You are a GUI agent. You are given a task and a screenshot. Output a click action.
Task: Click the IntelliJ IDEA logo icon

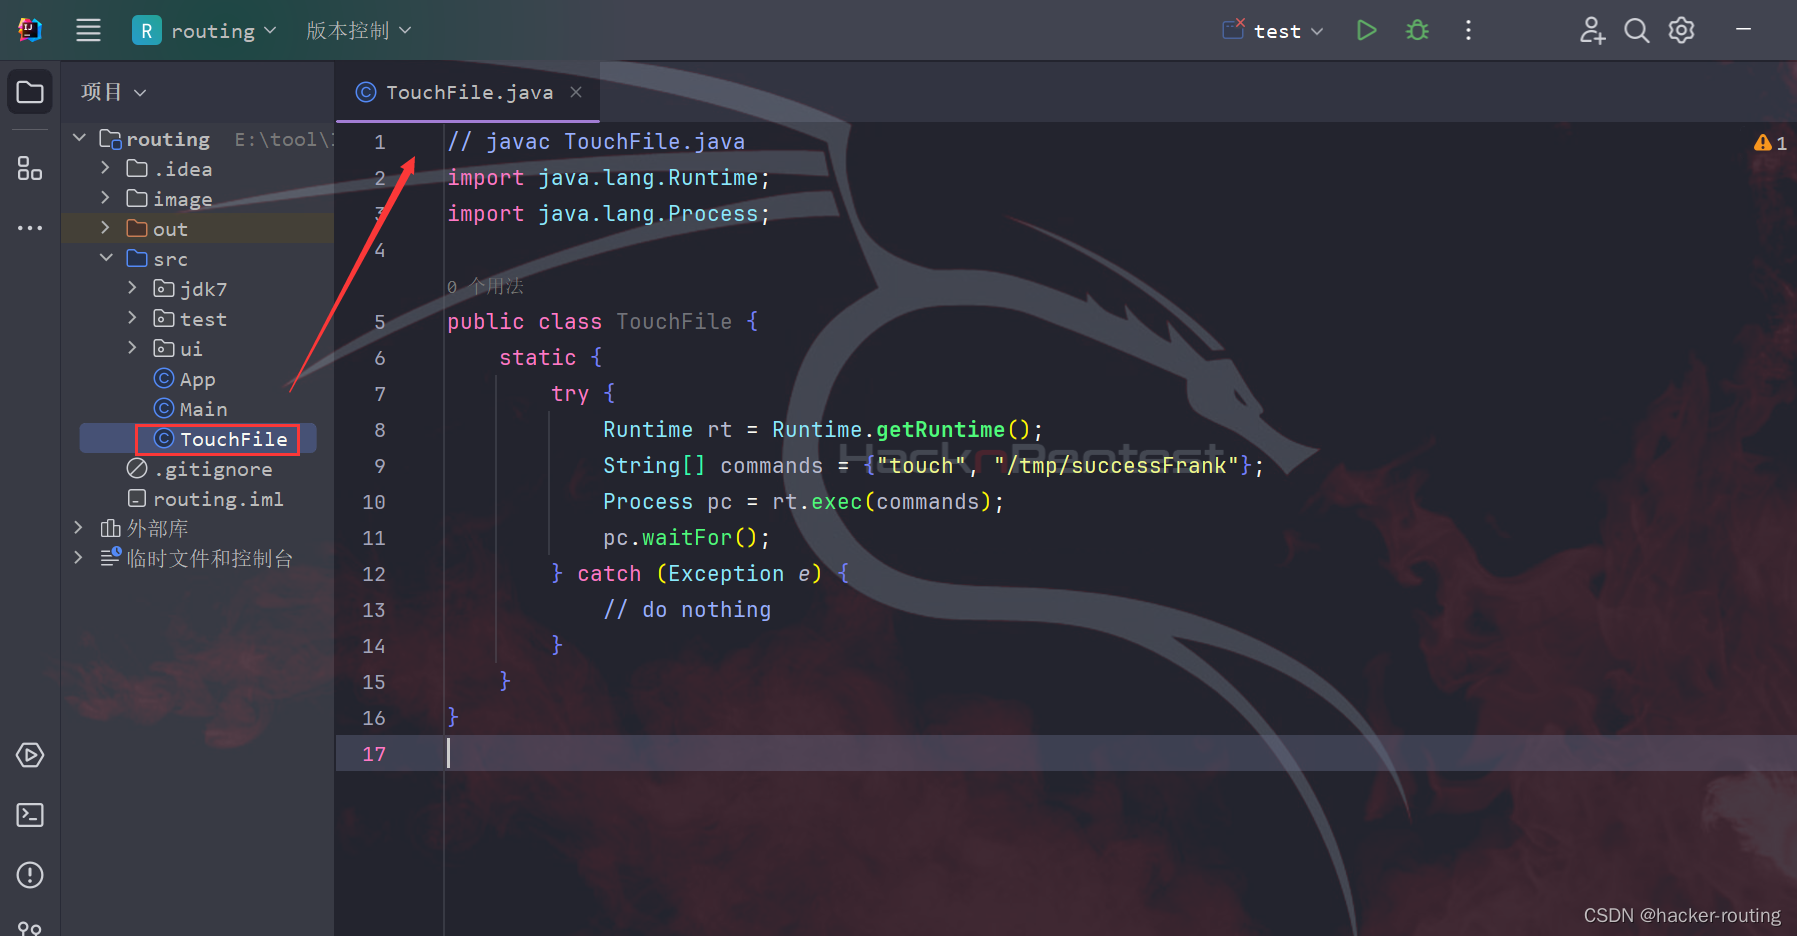pyautogui.click(x=30, y=30)
